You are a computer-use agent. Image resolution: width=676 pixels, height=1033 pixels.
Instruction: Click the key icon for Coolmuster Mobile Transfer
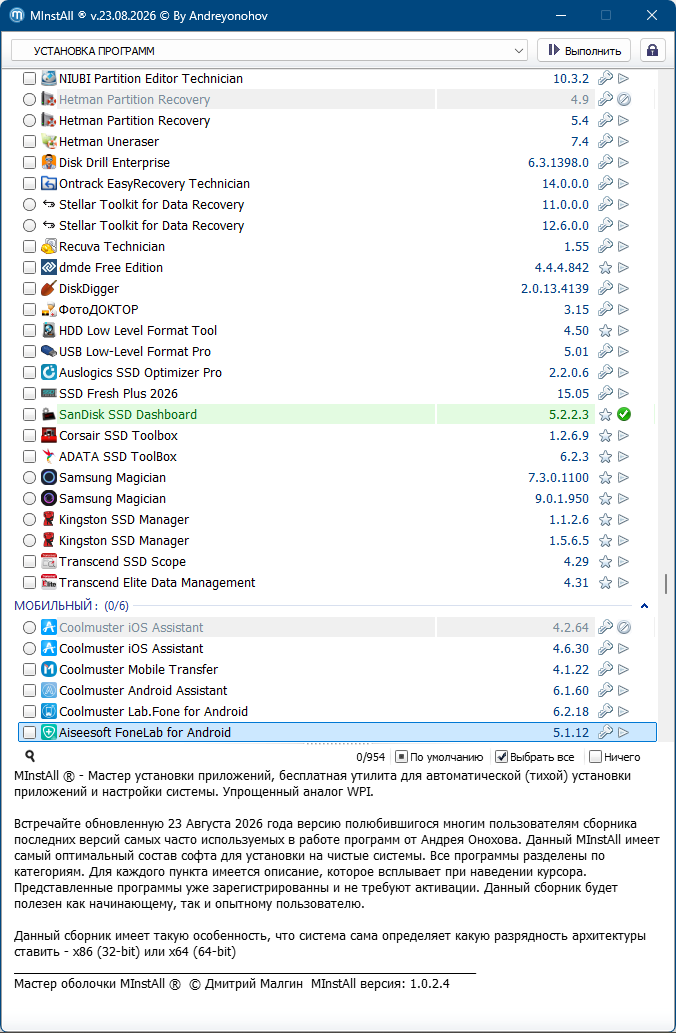[605, 669]
